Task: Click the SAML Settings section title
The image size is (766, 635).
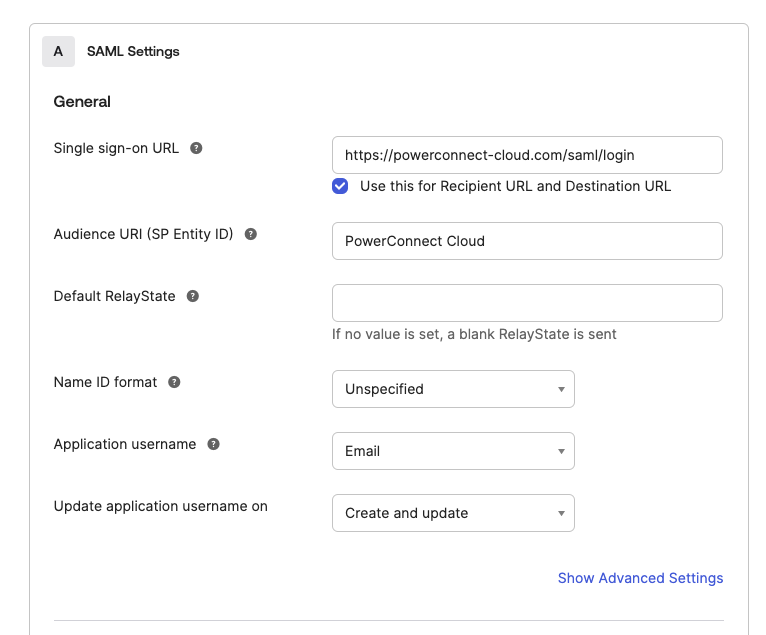Action: (133, 51)
